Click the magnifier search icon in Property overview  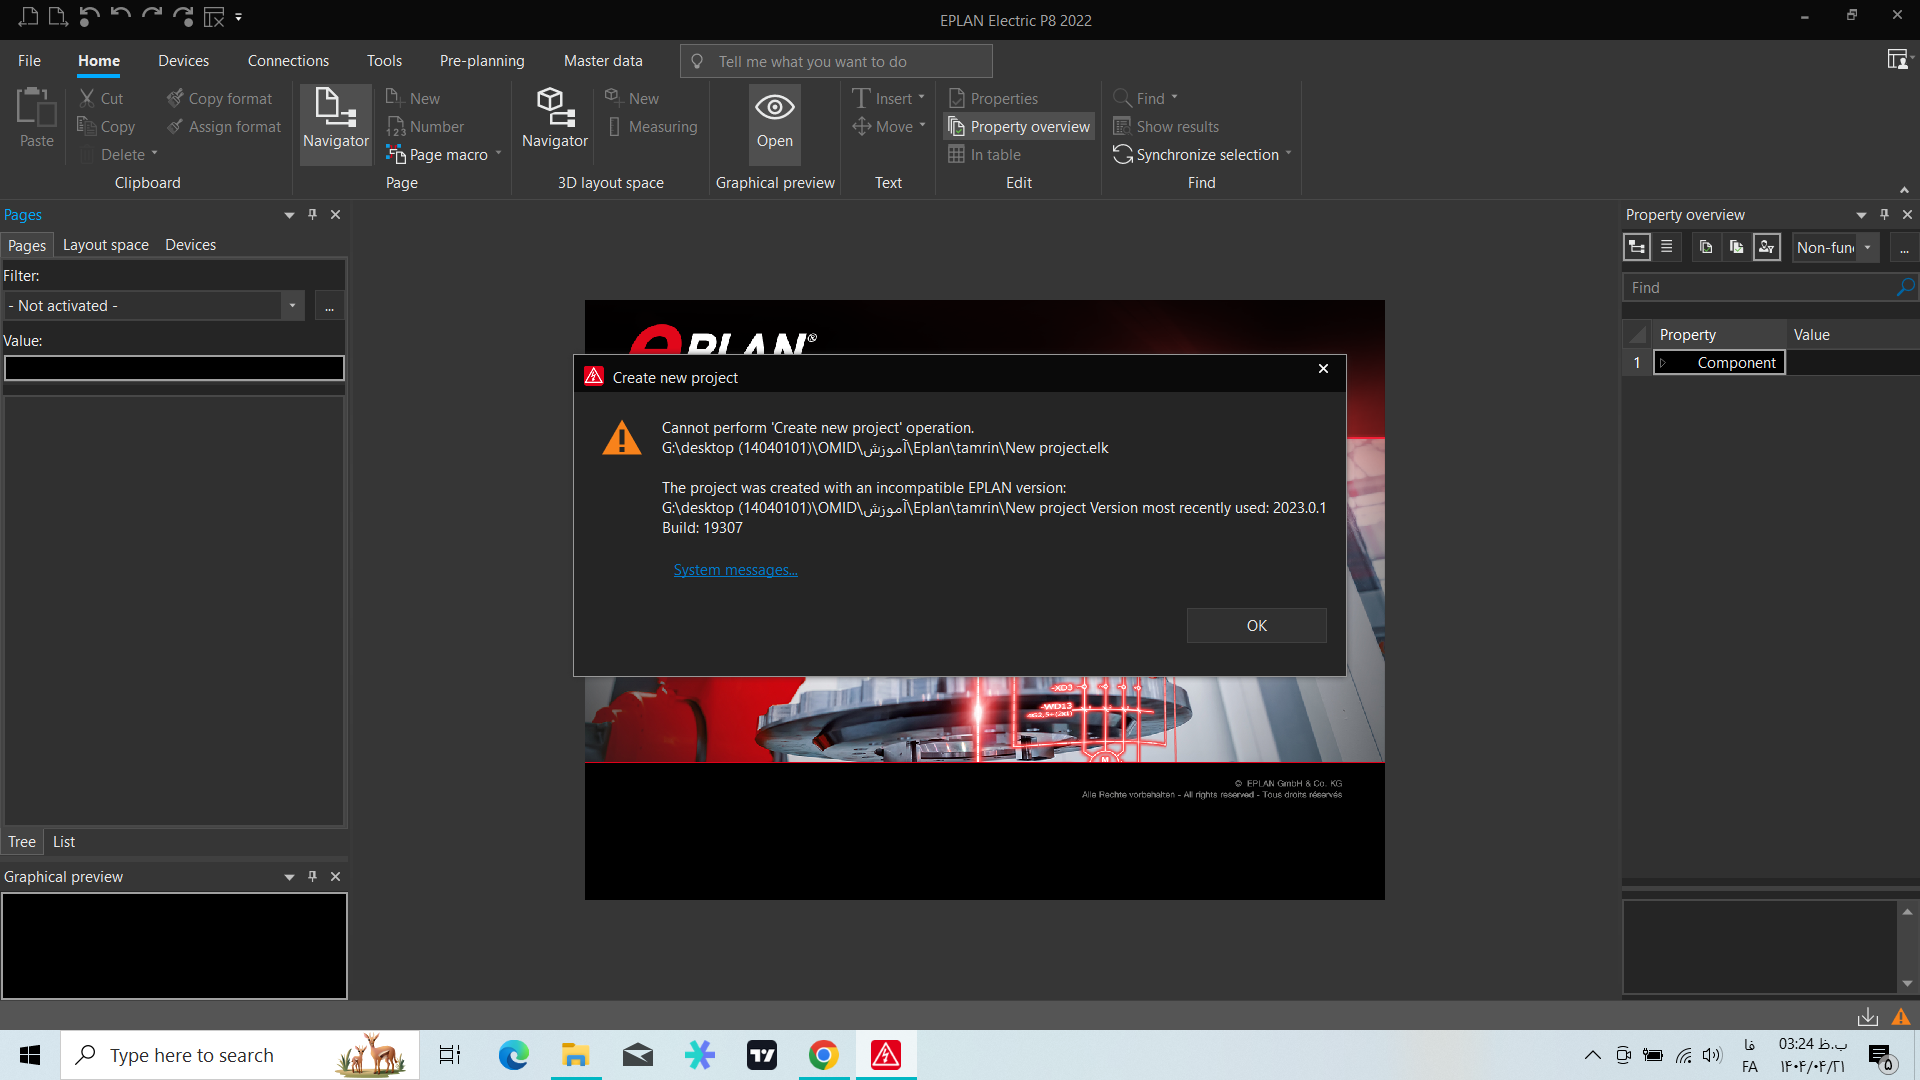[x=1906, y=287]
